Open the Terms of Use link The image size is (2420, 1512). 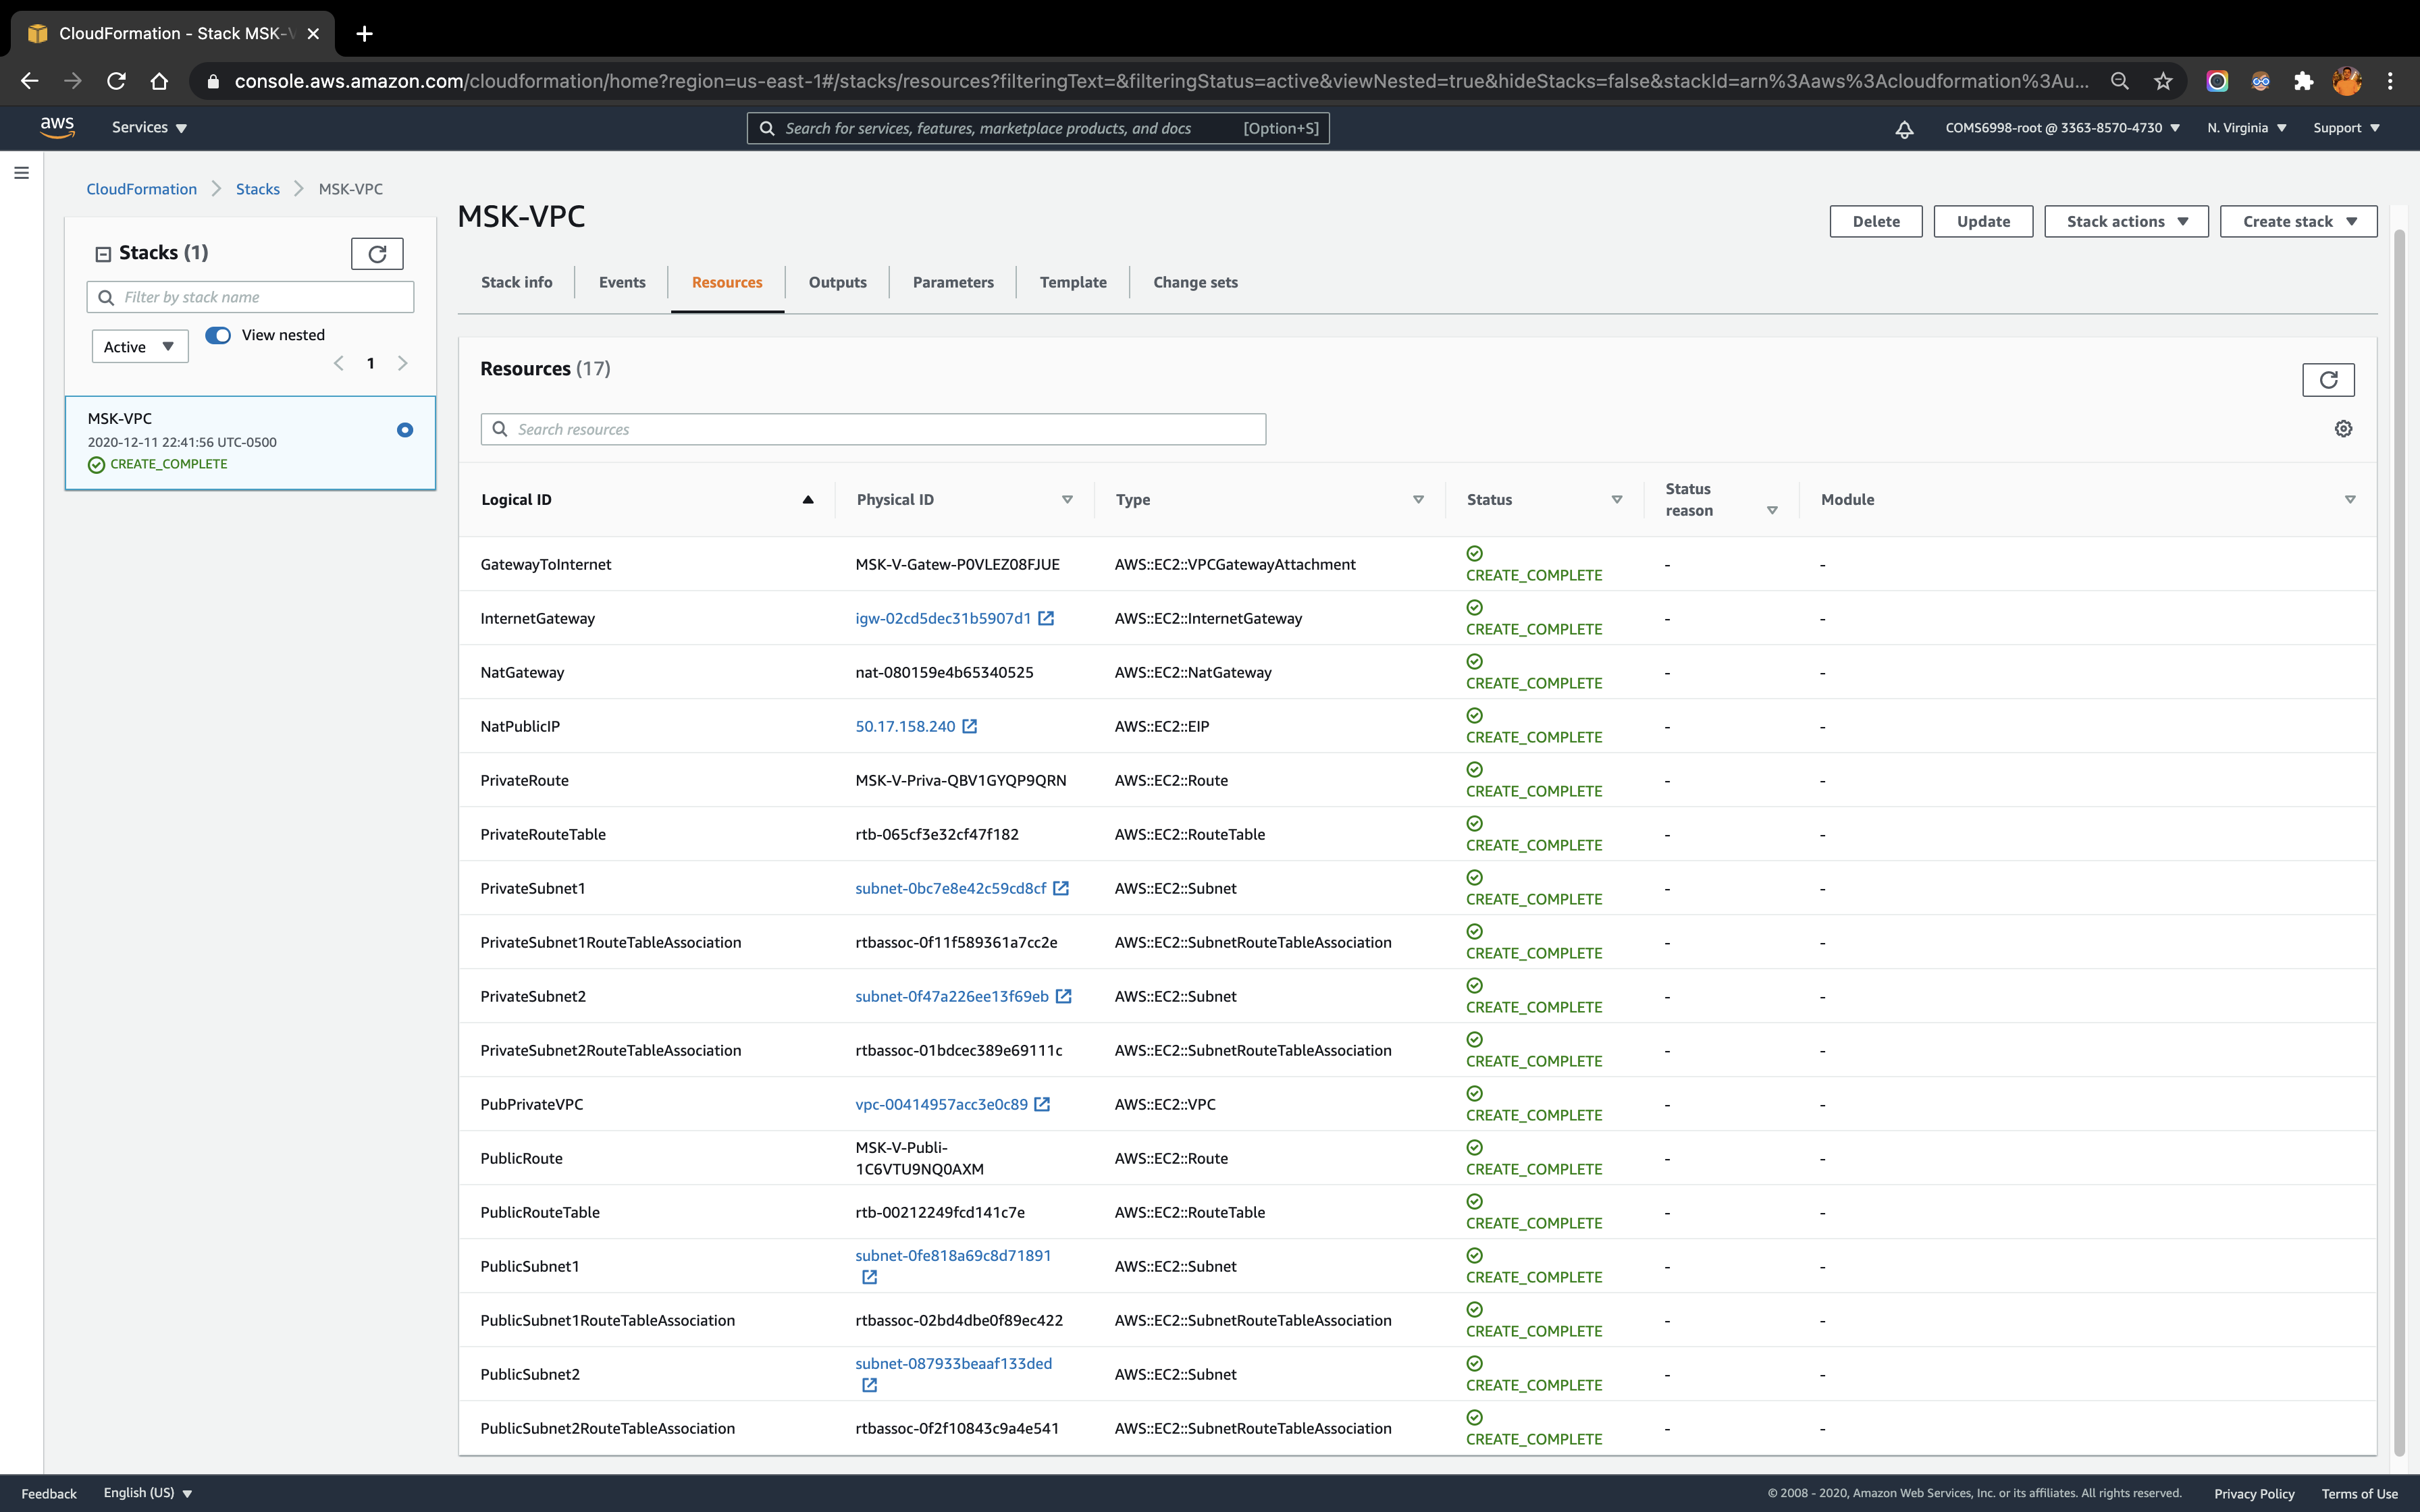[2359, 1493]
